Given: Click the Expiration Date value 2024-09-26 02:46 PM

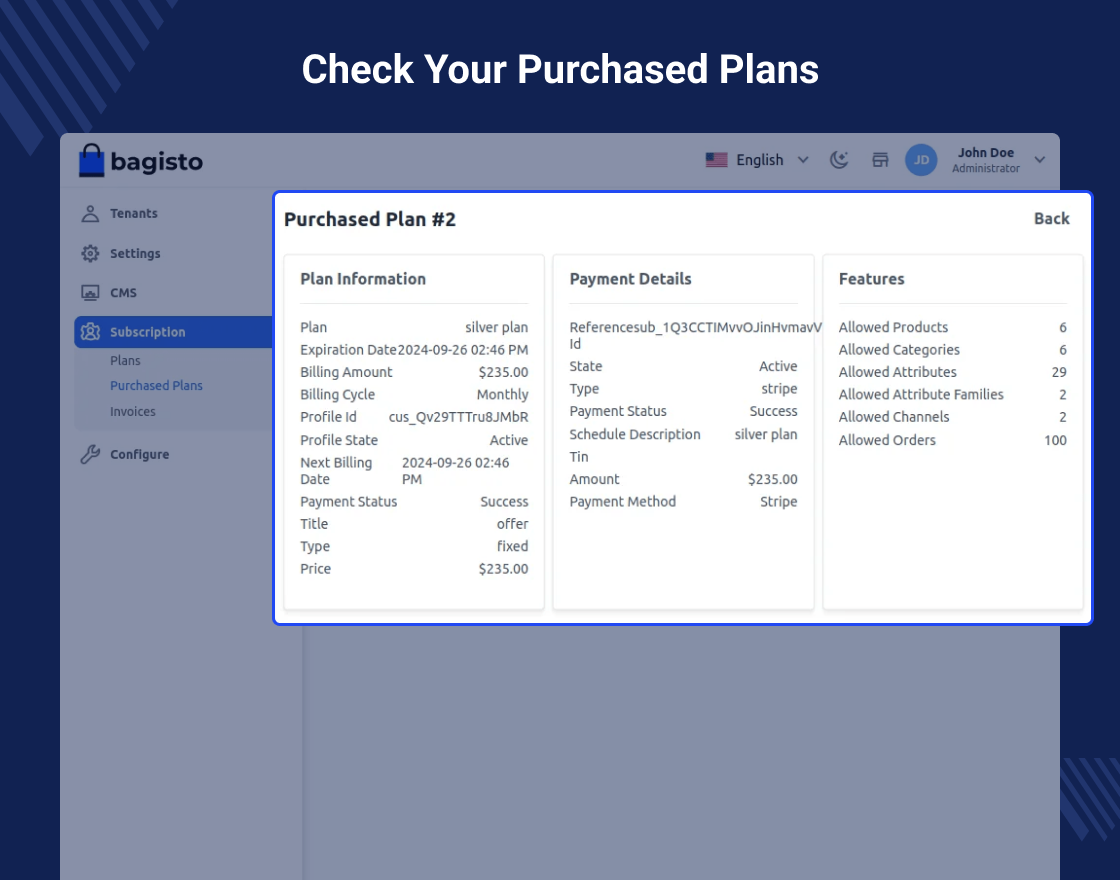Looking at the screenshot, I should coord(463,350).
